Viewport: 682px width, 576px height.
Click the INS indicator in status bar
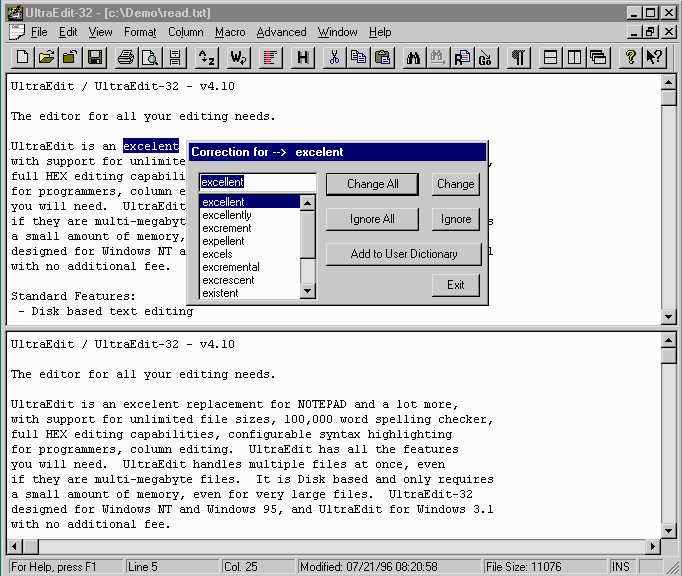tap(621, 567)
